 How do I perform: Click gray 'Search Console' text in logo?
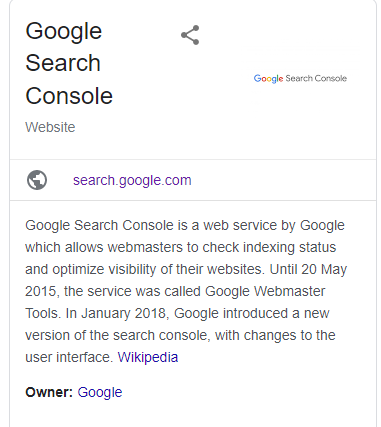point(316,78)
